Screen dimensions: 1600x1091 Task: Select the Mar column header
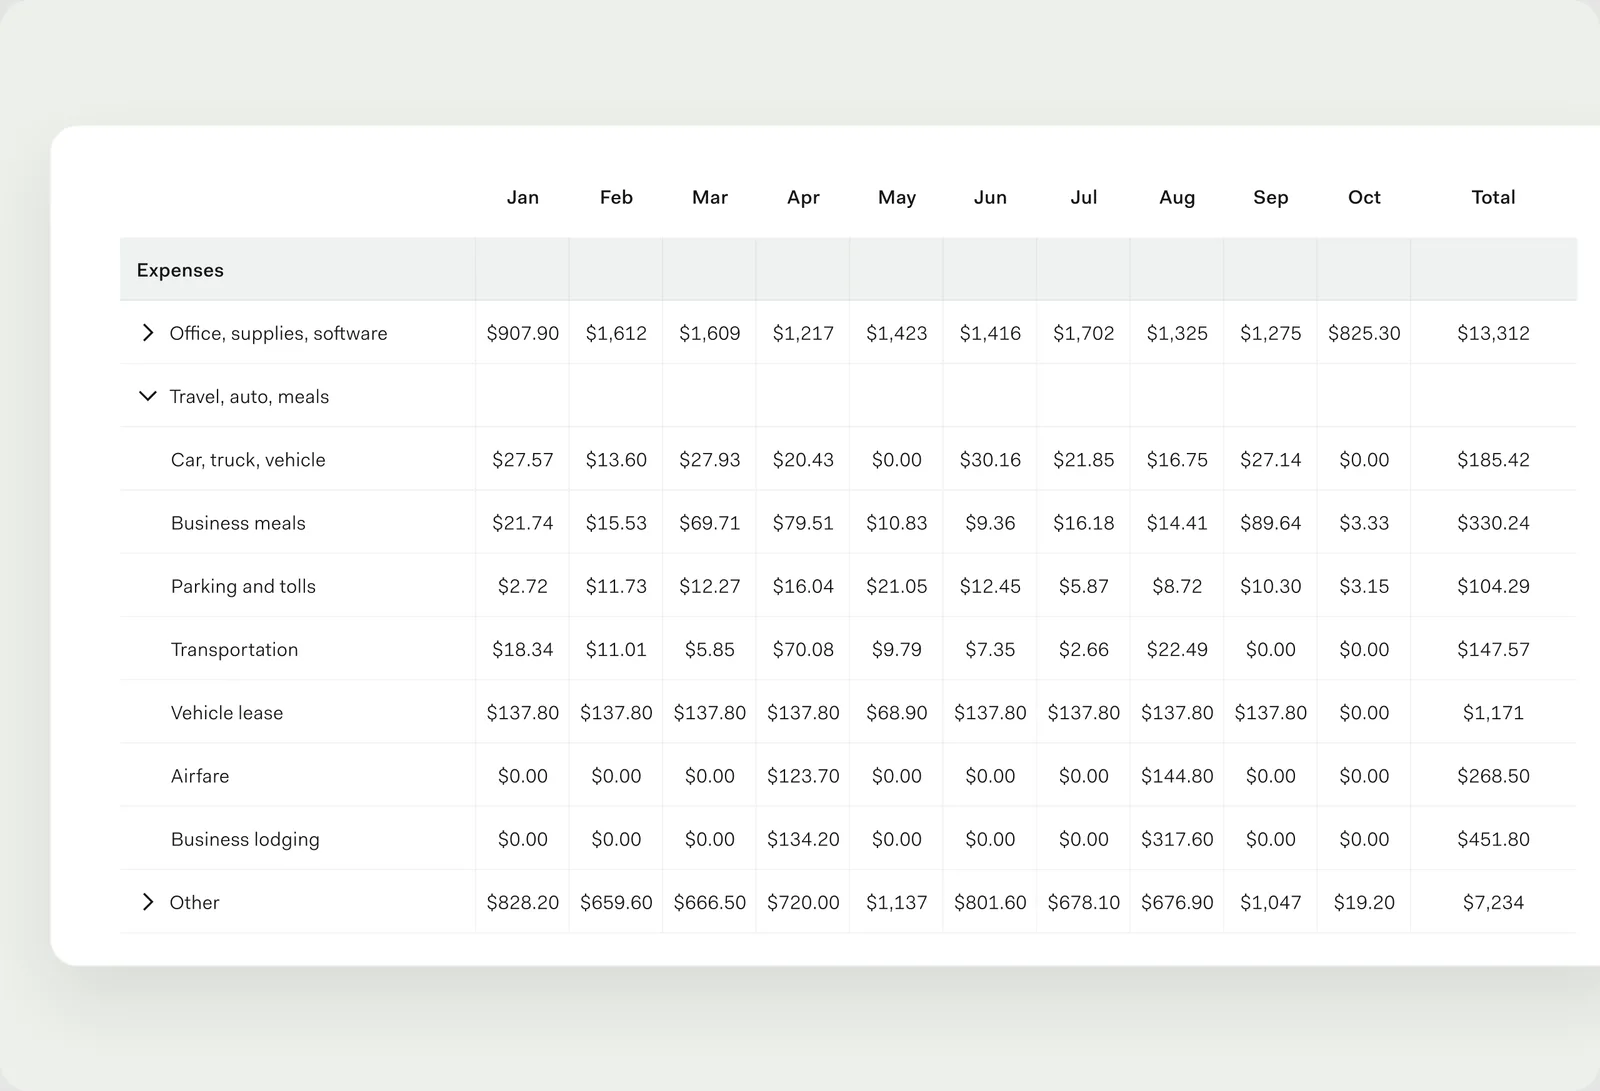(x=710, y=197)
